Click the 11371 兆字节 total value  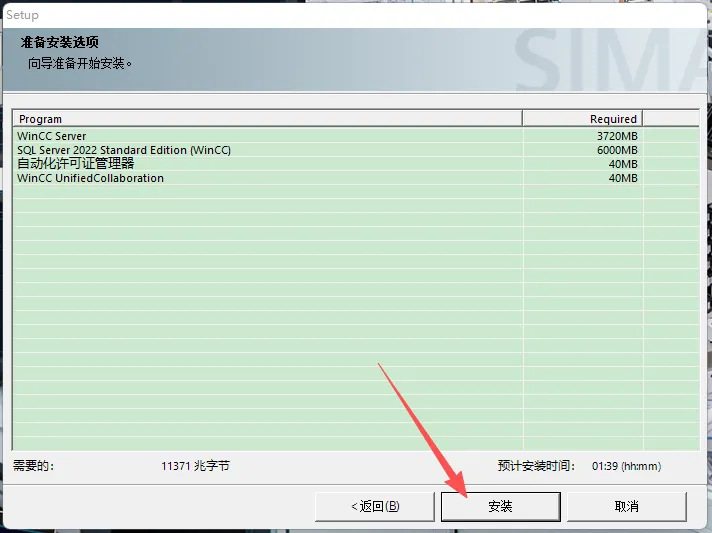coord(195,466)
